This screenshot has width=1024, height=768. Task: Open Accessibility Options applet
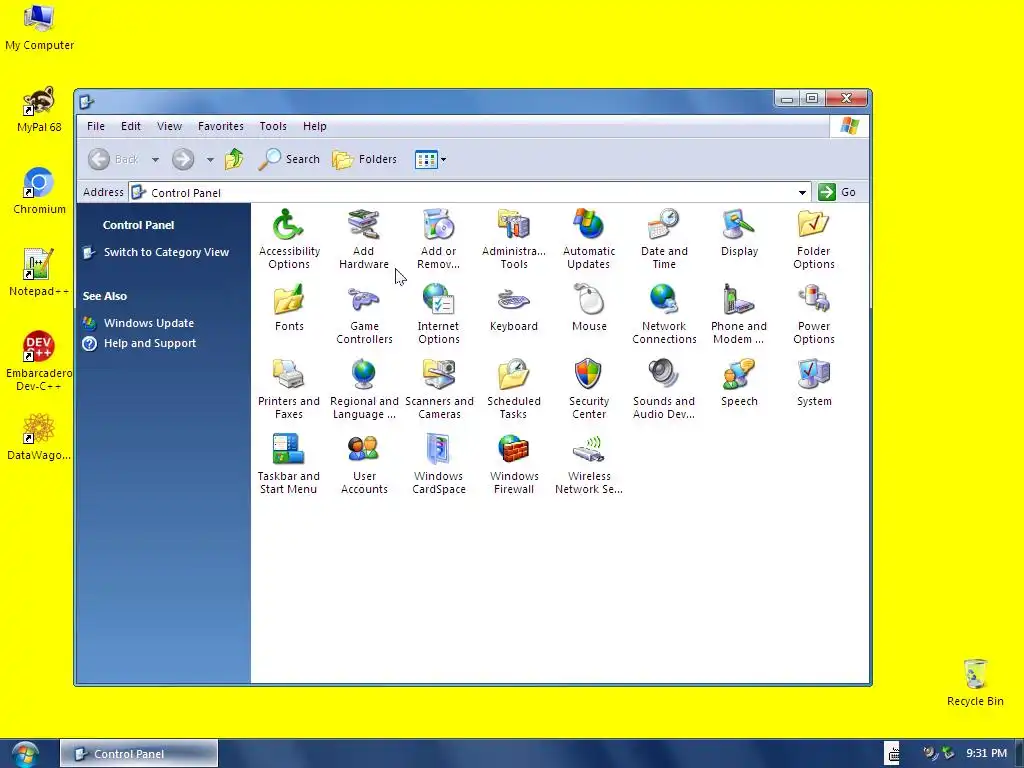[x=289, y=239]
